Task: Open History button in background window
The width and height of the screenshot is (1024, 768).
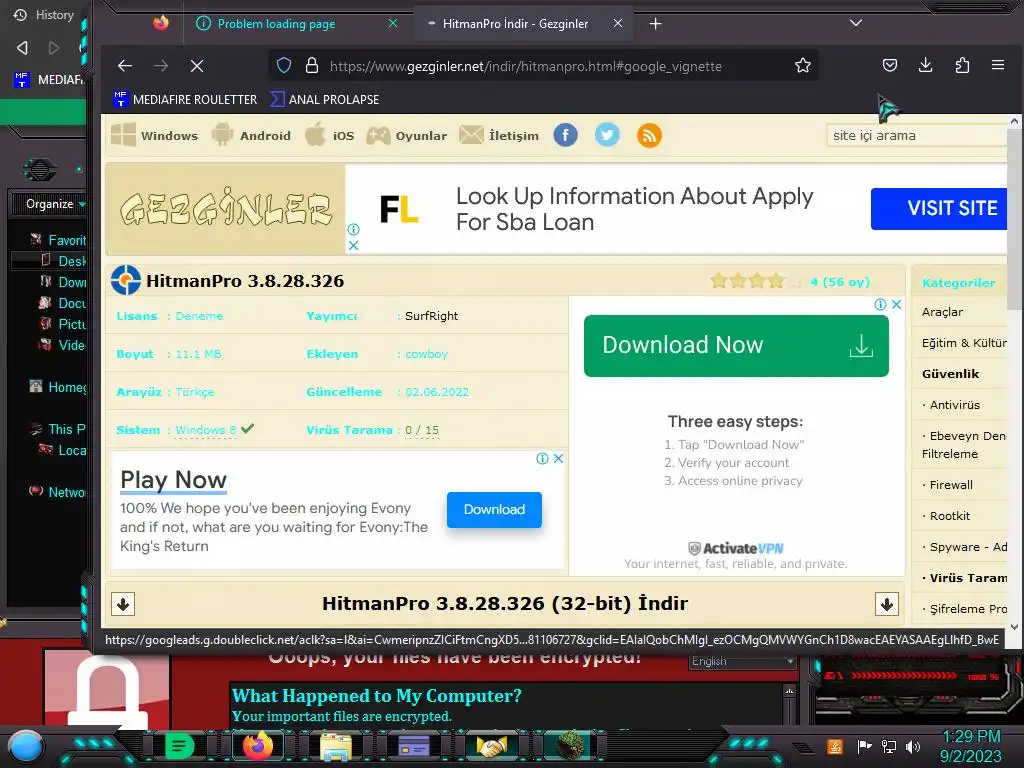Action: coord(44,14)
